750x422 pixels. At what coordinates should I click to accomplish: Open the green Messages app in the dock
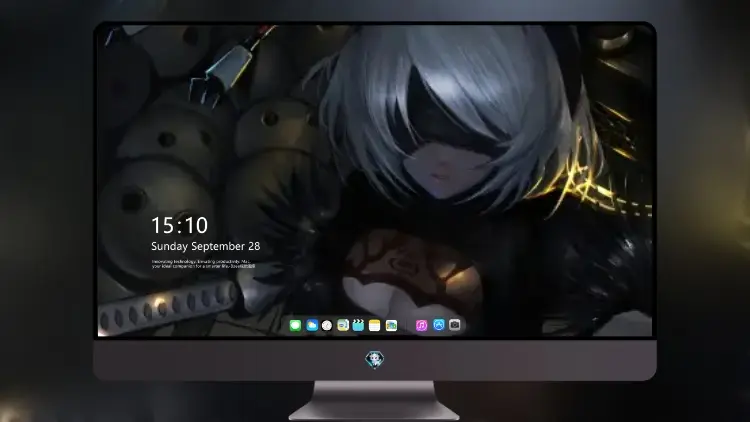pos(295,325)
